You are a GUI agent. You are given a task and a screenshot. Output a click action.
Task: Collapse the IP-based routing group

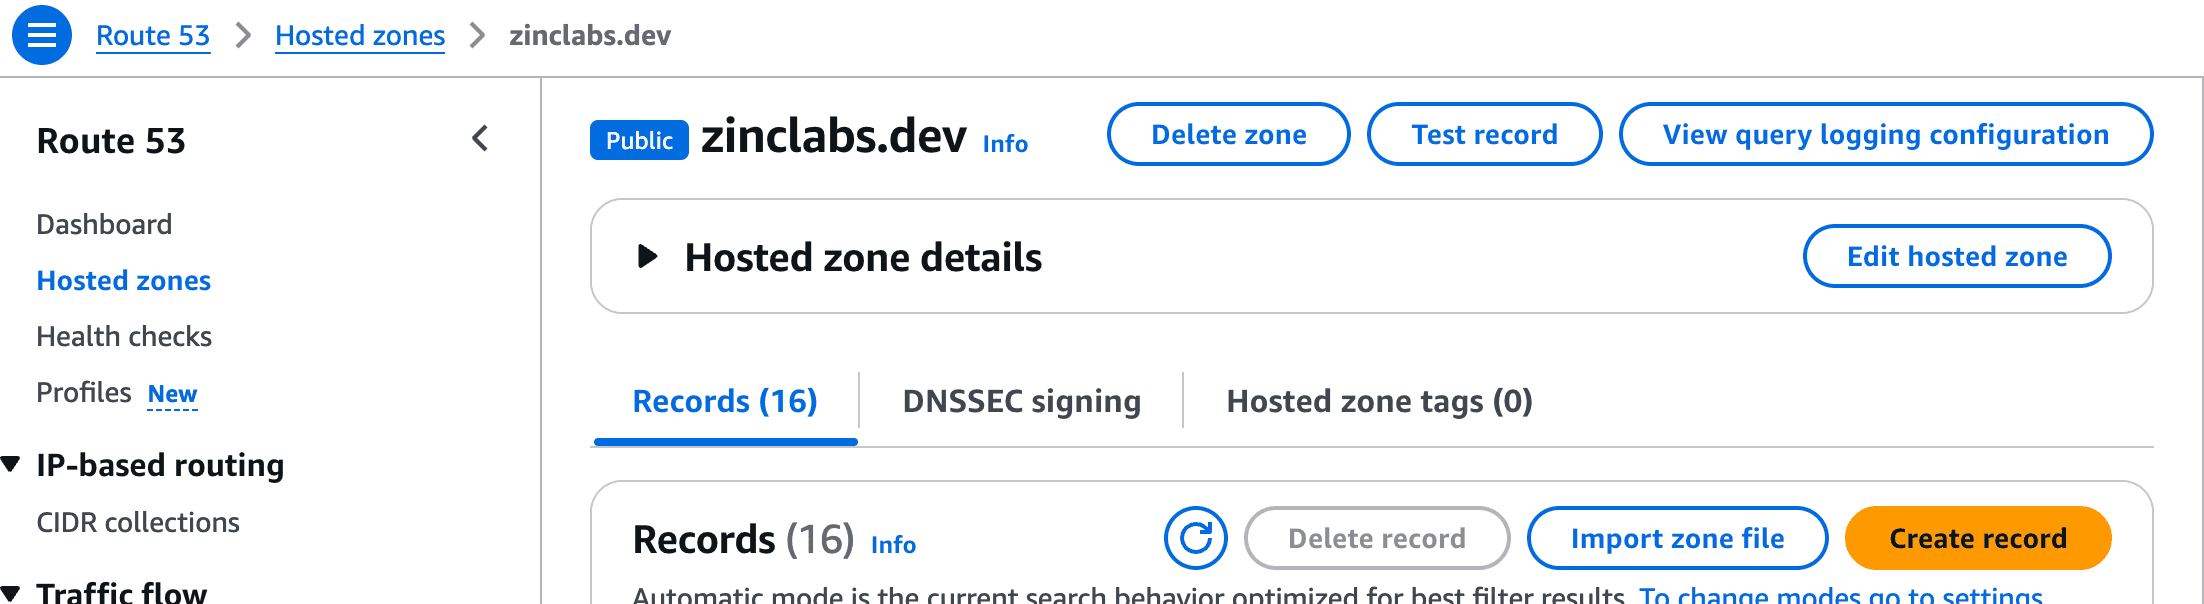12,464
